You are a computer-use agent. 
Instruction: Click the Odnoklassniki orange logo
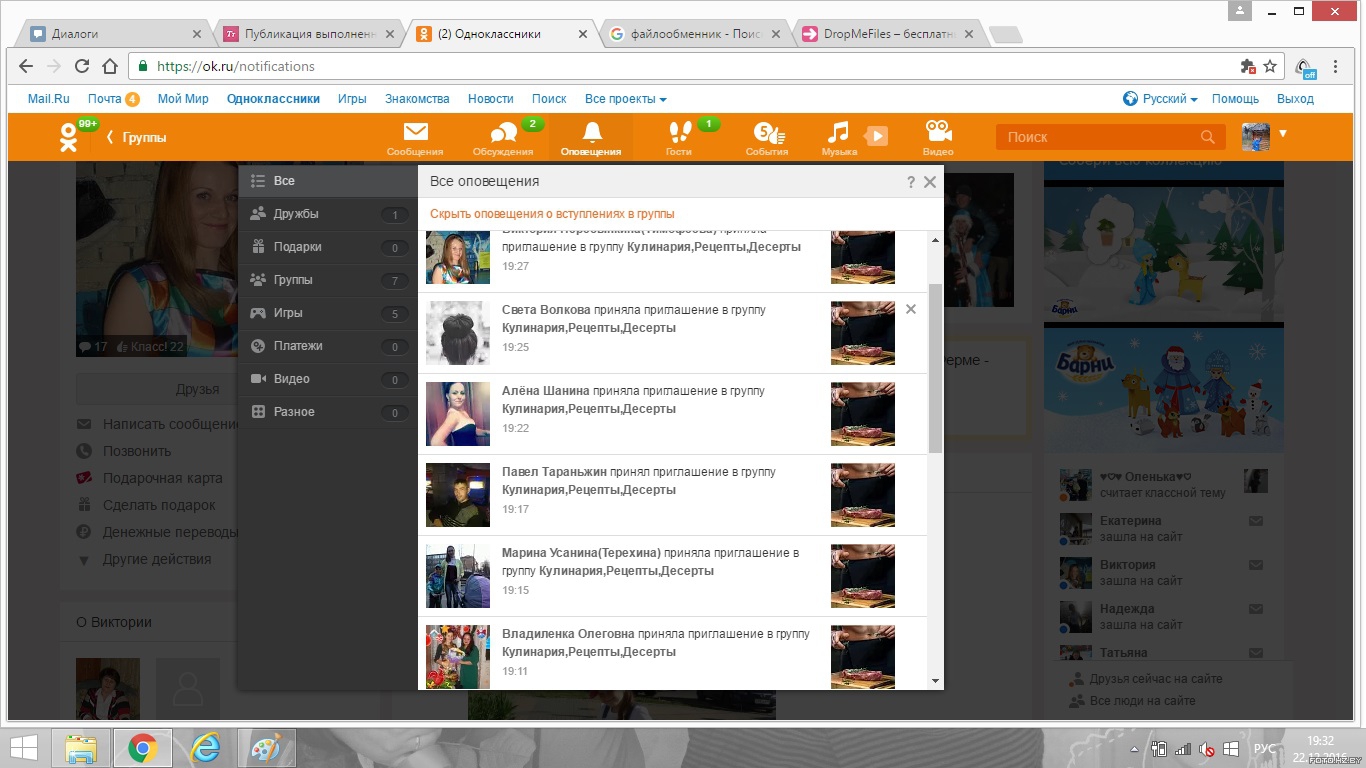pyautogui.click(x=68, y=137)
